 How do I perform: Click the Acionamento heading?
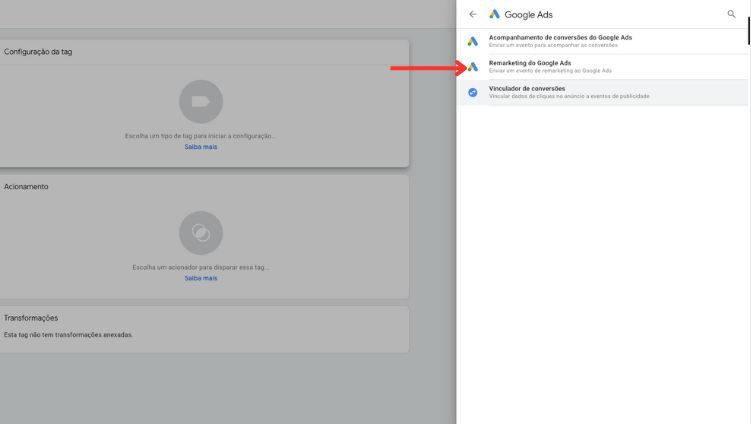(x=26, y=187)
